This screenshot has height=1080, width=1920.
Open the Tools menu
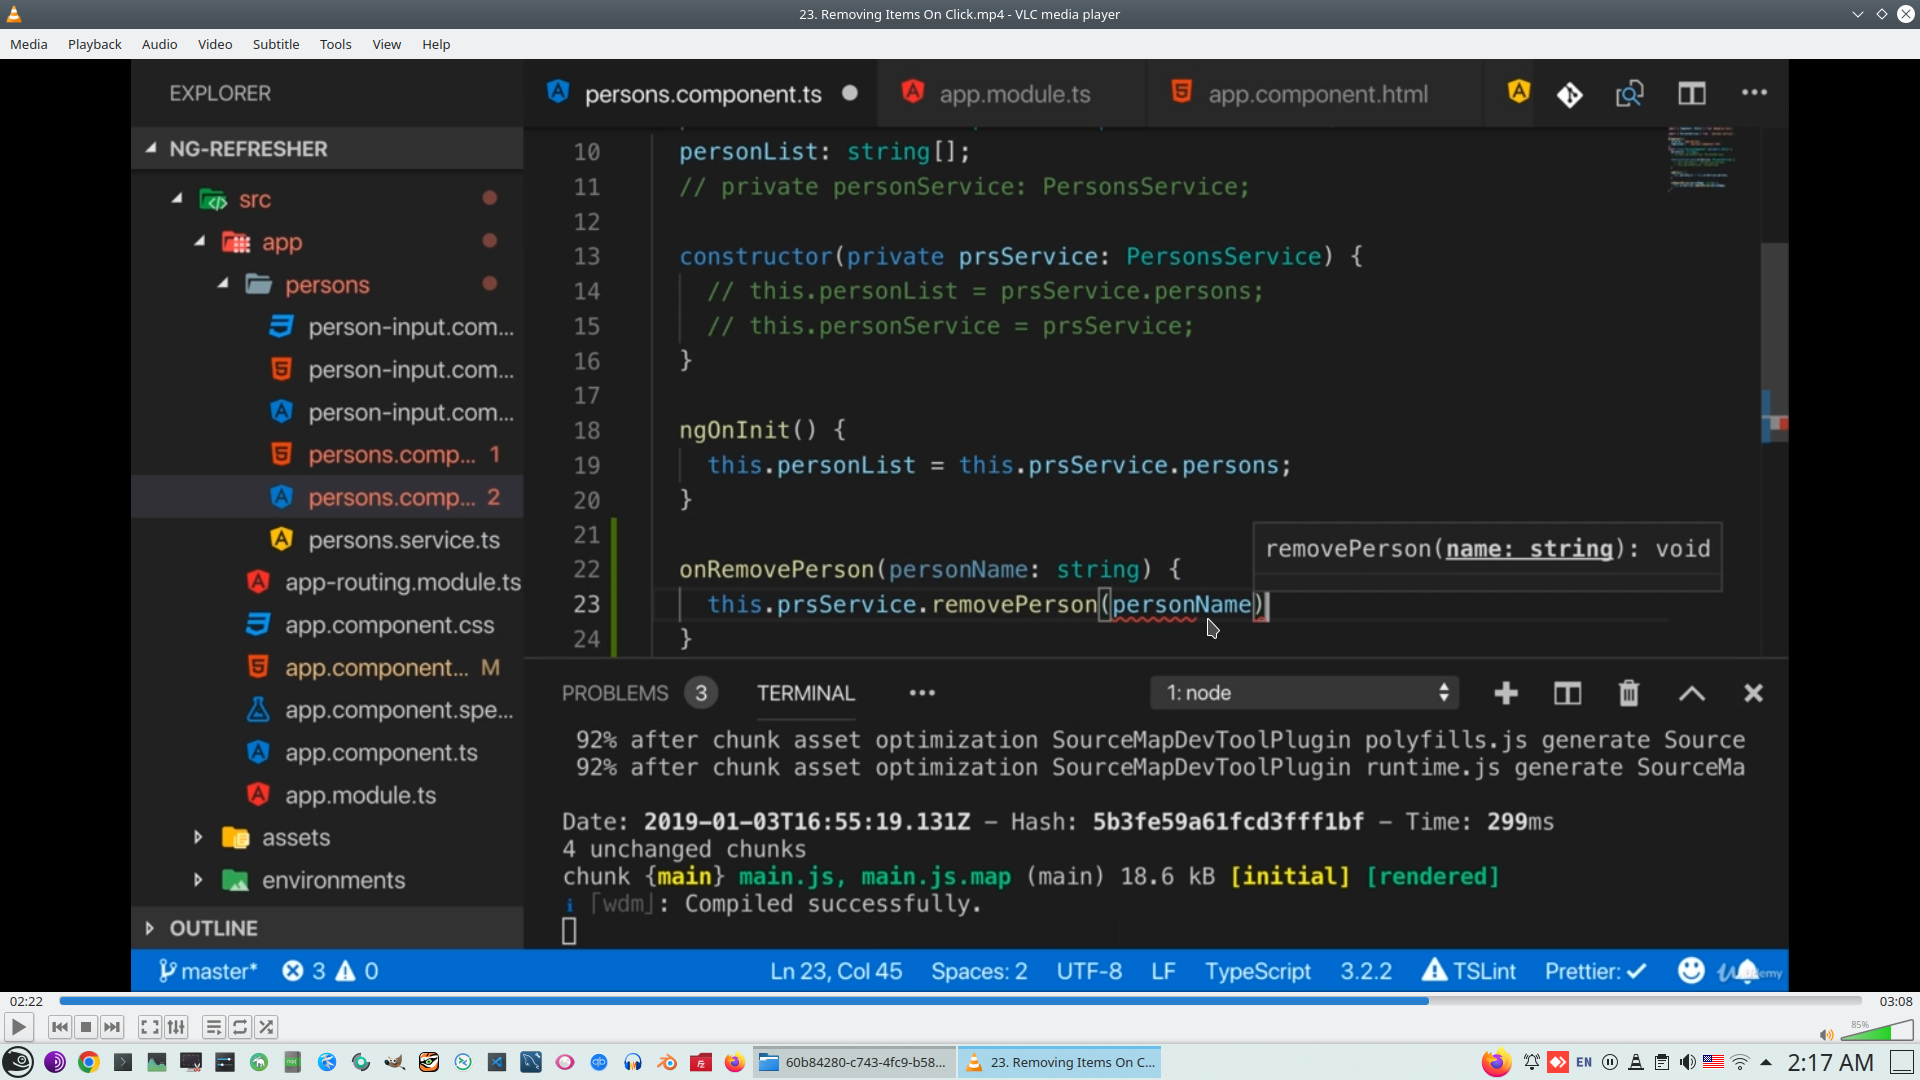pos(335,44)
